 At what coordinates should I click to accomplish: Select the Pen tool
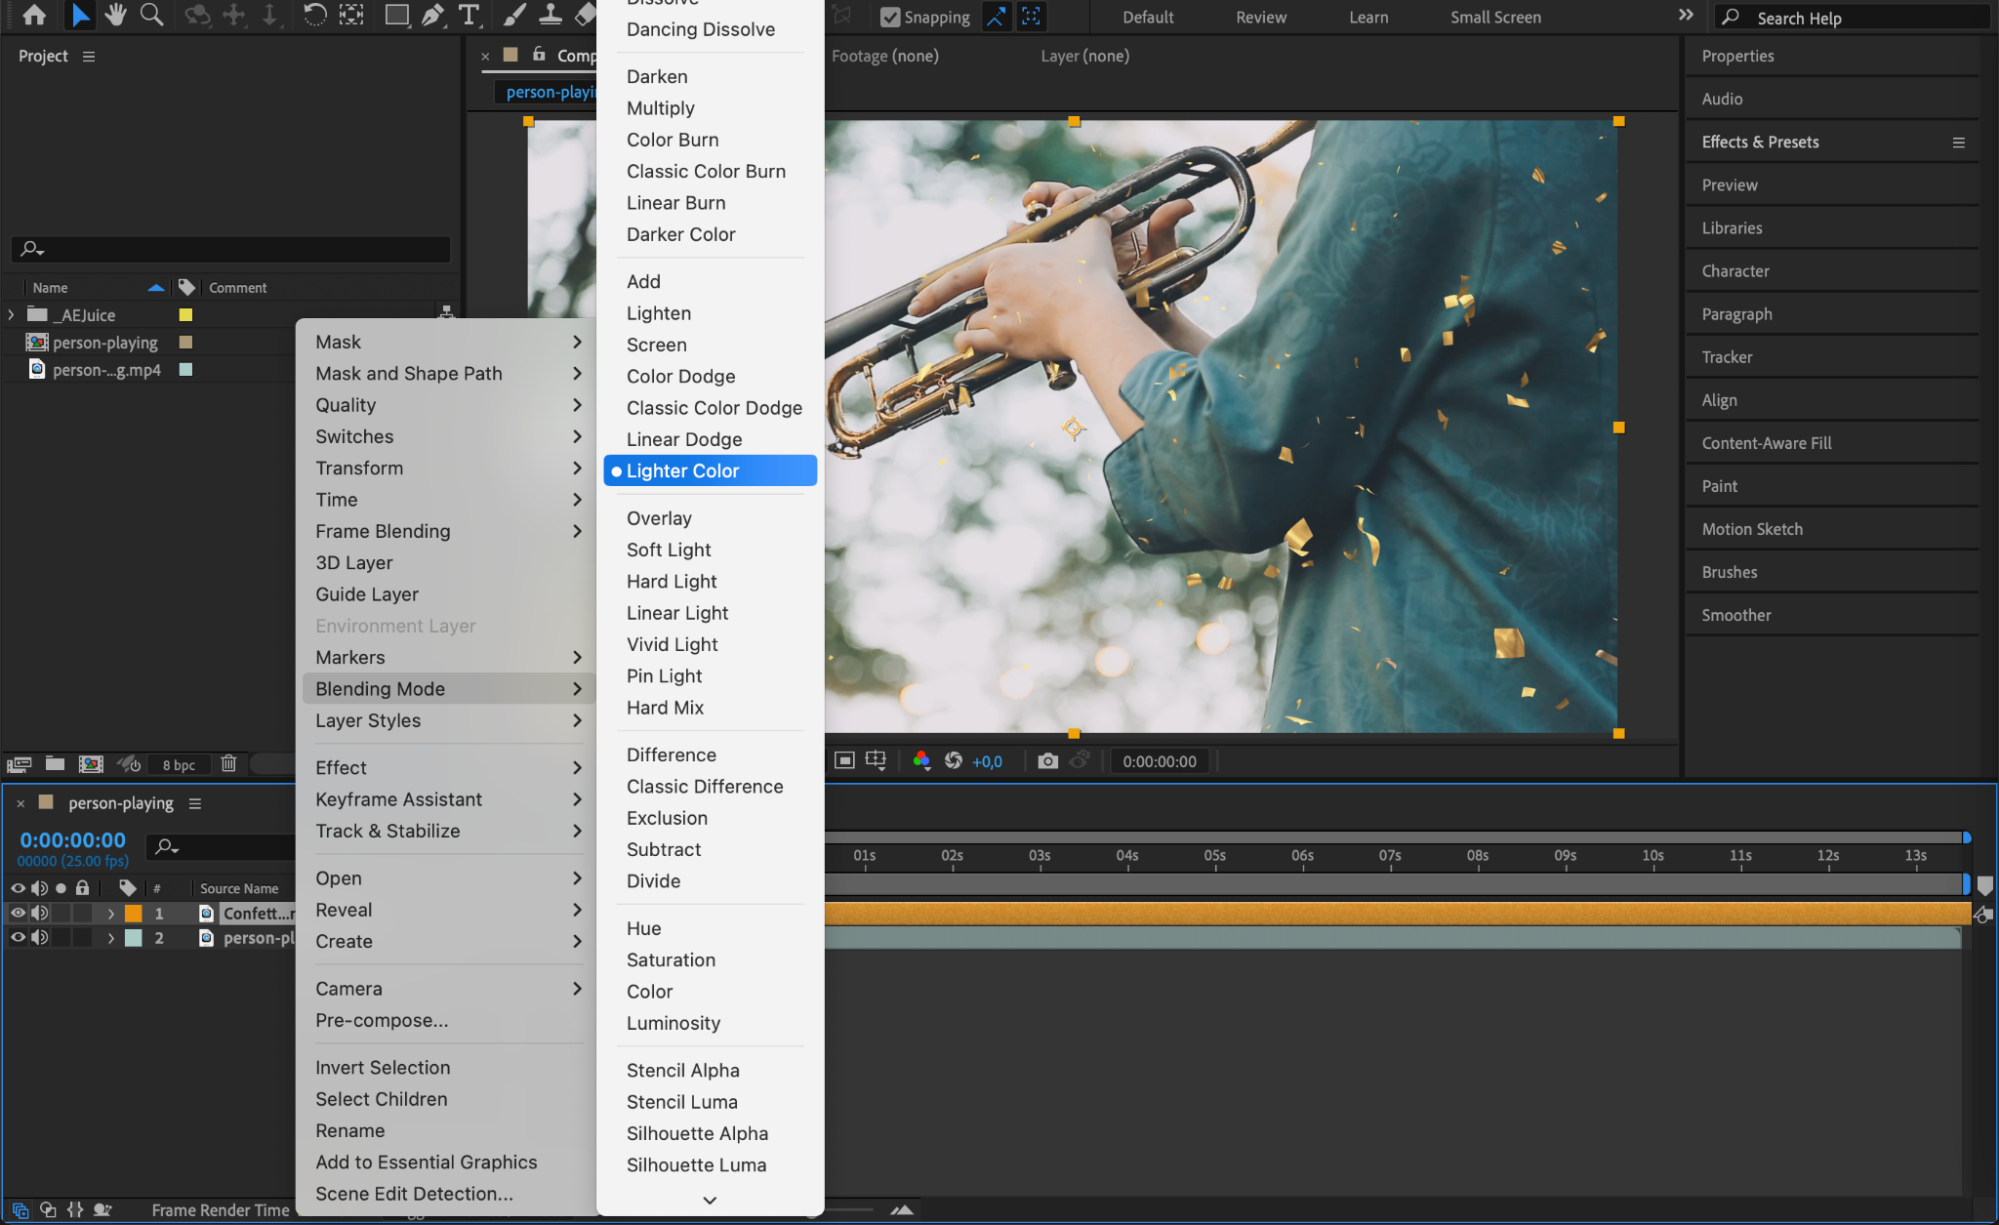(x=432, y=15)
